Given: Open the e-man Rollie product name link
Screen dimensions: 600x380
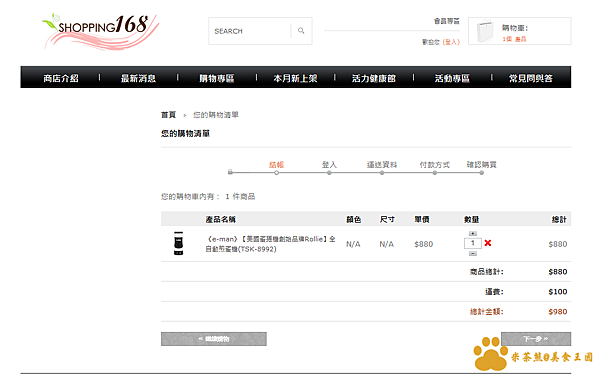Looking at the screenshot, I should click(271, 244).
